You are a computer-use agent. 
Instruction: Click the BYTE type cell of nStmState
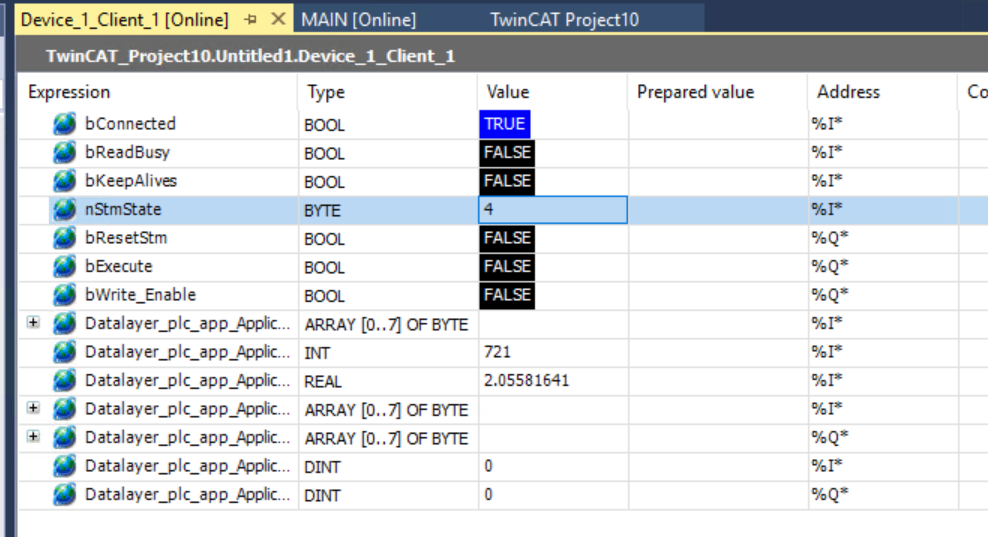coord(388,210)
